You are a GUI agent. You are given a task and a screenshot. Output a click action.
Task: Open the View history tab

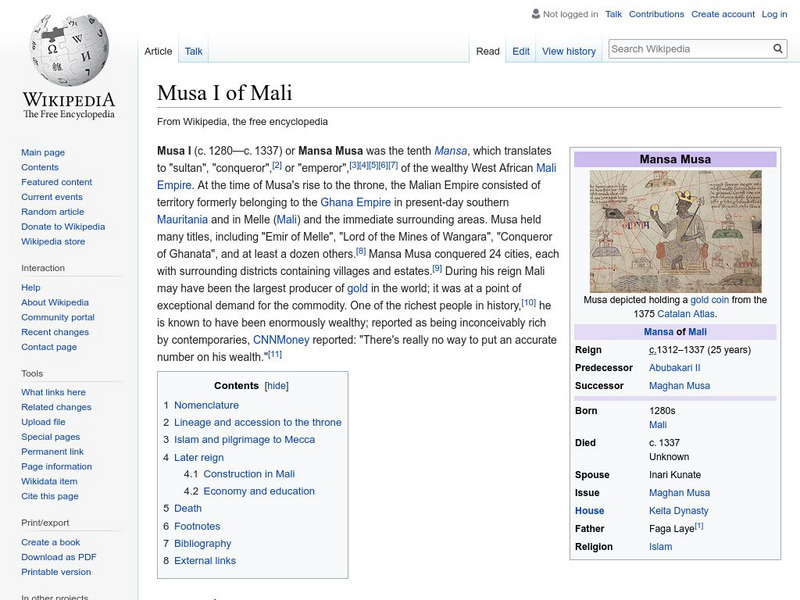click(x=568, y=50)
